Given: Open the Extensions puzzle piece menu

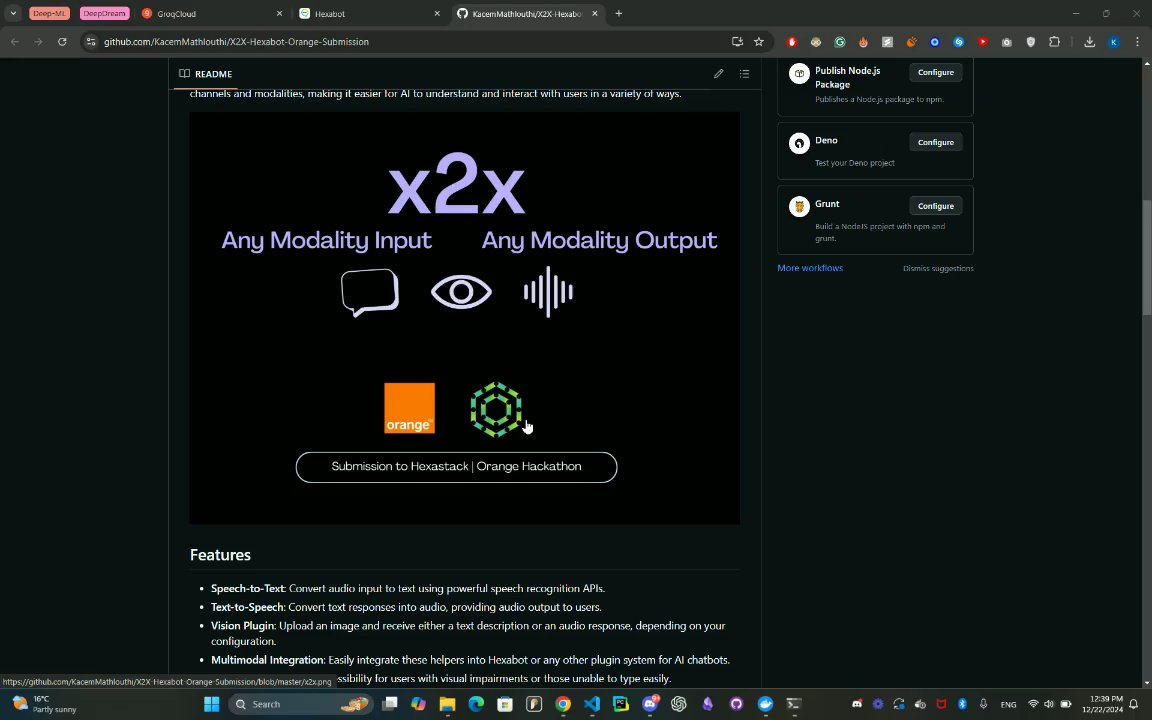Looking at the screenshot, I should click(x=1054, y=42).
